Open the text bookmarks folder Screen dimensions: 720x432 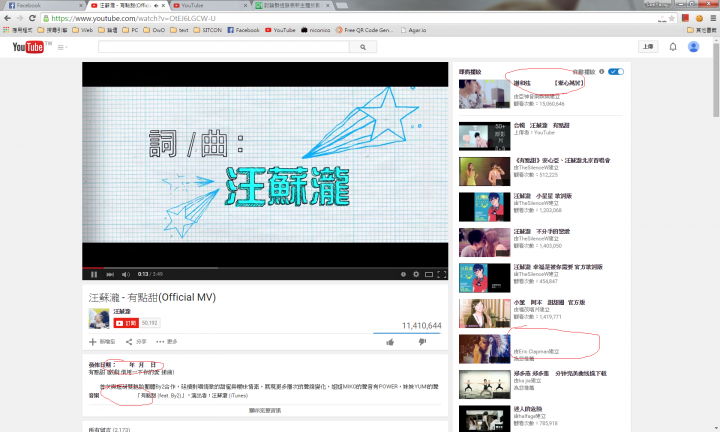point(180,30)
